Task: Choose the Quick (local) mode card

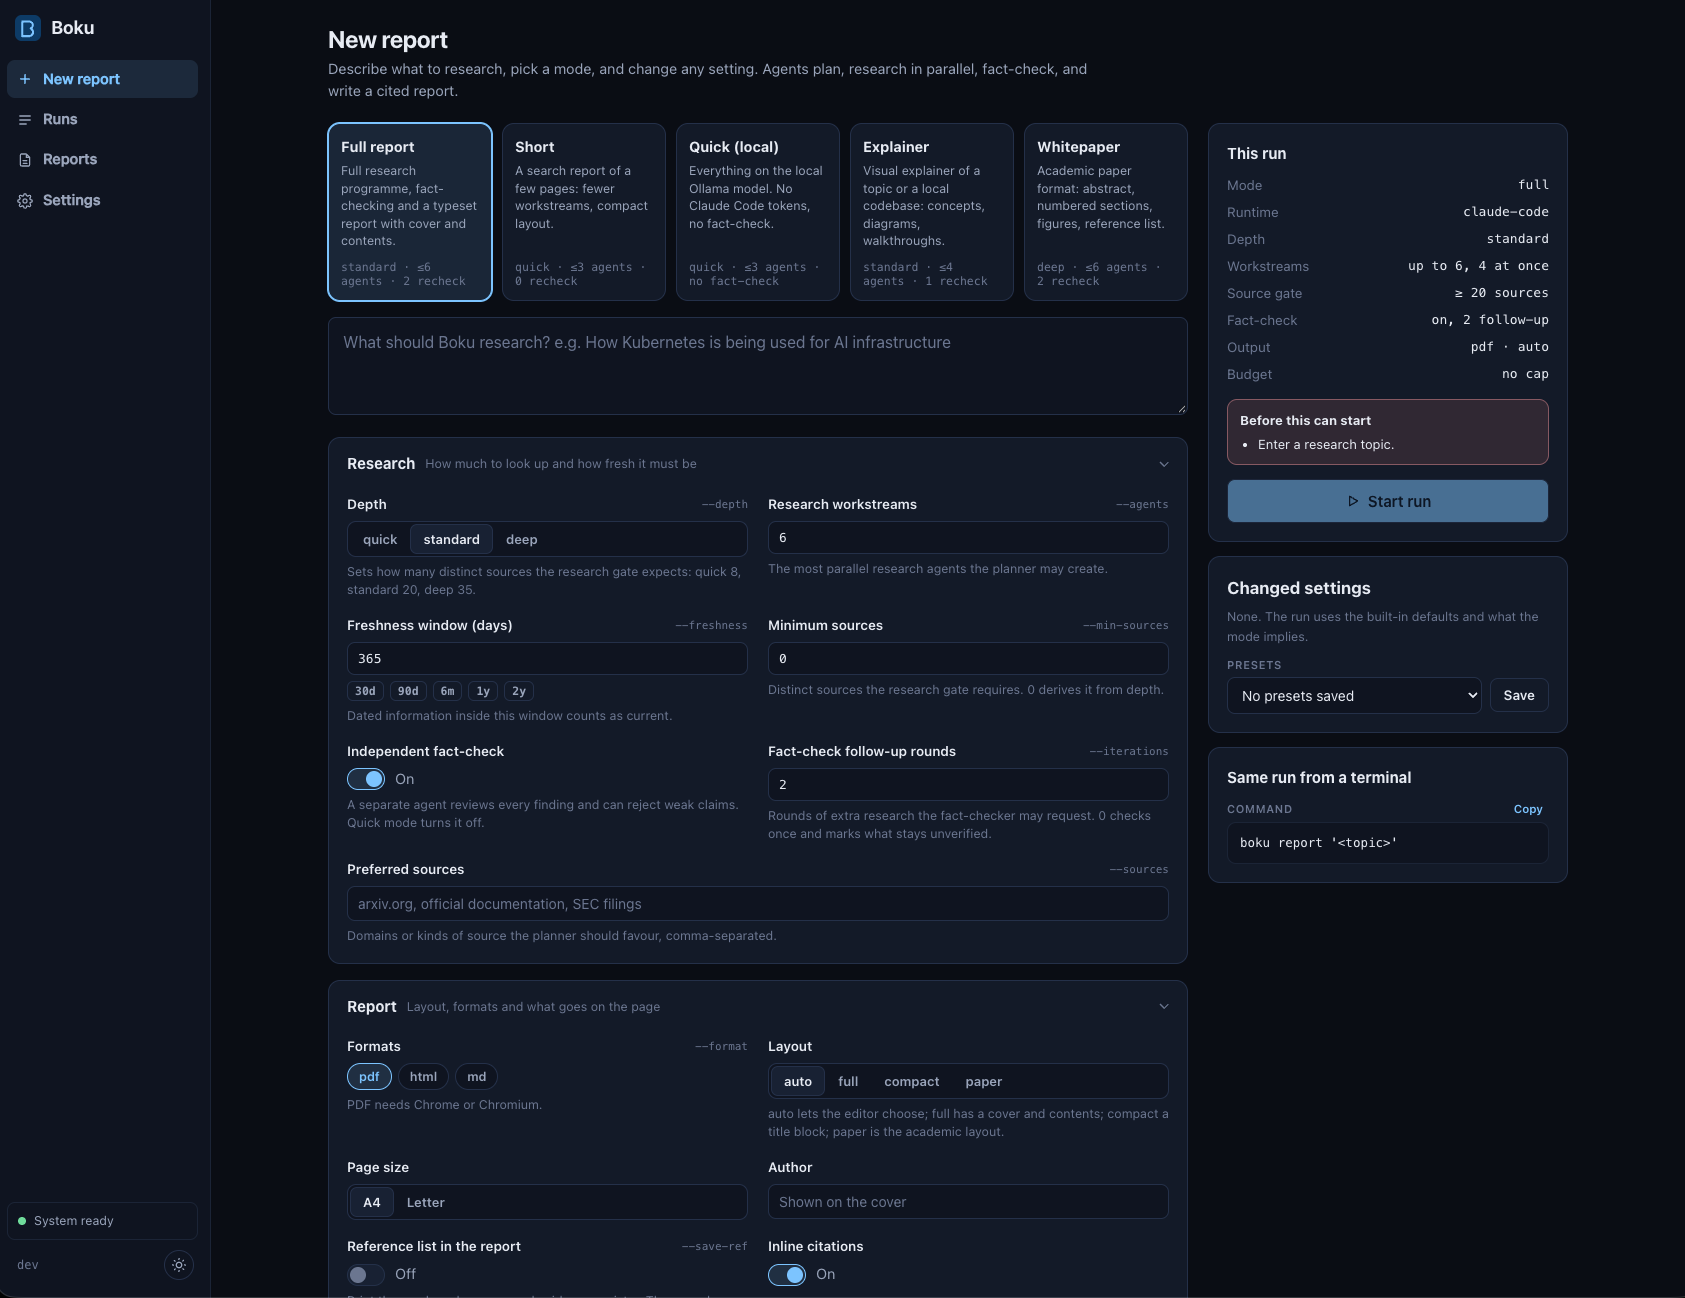Action: (x=758, y=212)
